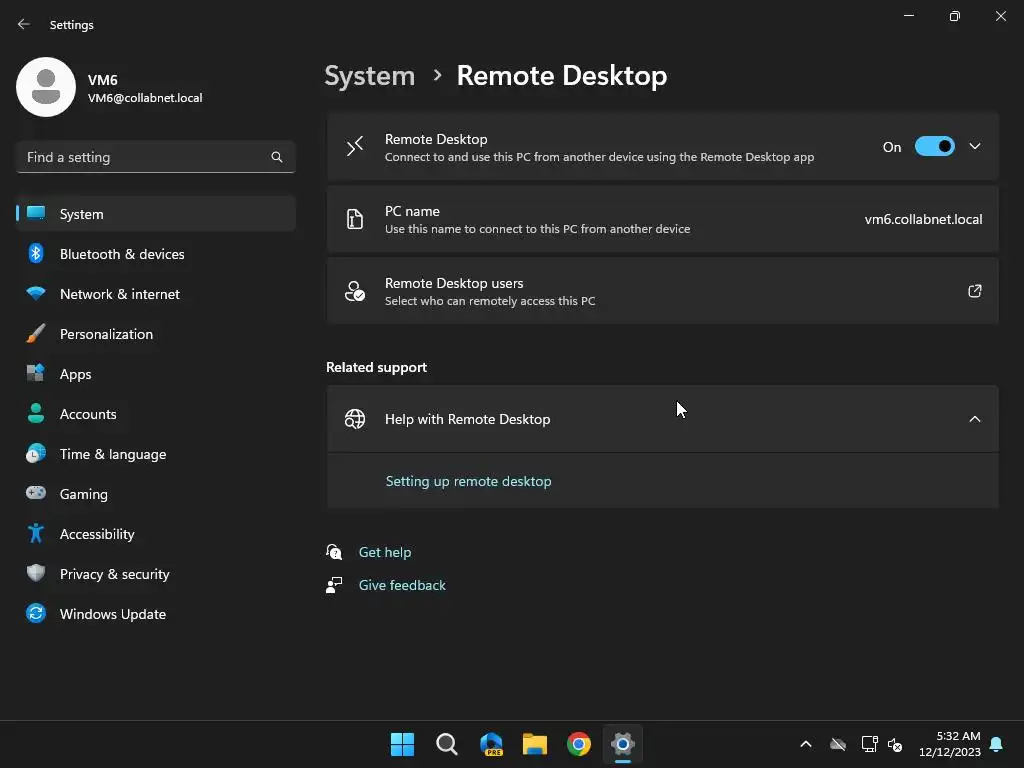Viewport: 1024px width, 768px height.
Task: Click the Windows Update sync icon
Action: tap(36, 613)
